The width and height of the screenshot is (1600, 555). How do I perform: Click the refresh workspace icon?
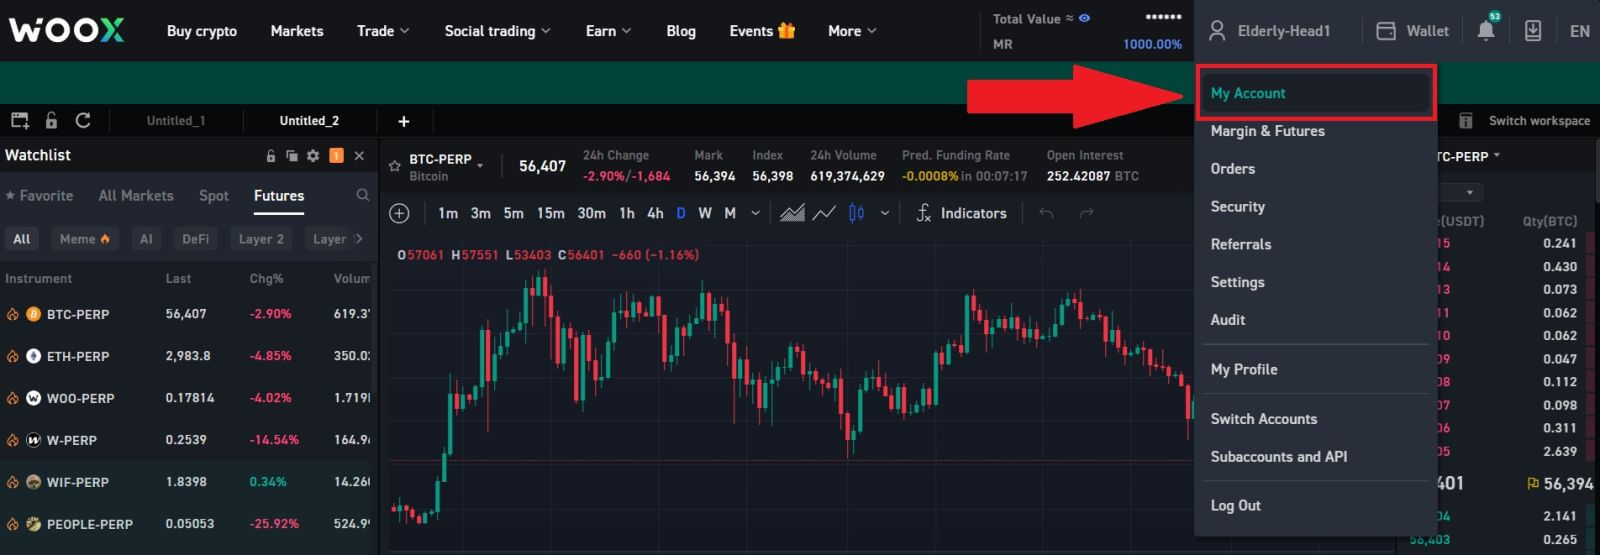83,121
